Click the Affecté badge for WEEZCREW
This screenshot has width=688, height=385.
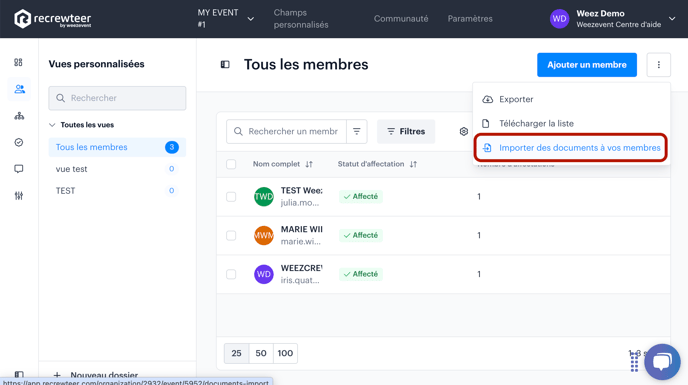pyautogui.click(x=361, y=274)
